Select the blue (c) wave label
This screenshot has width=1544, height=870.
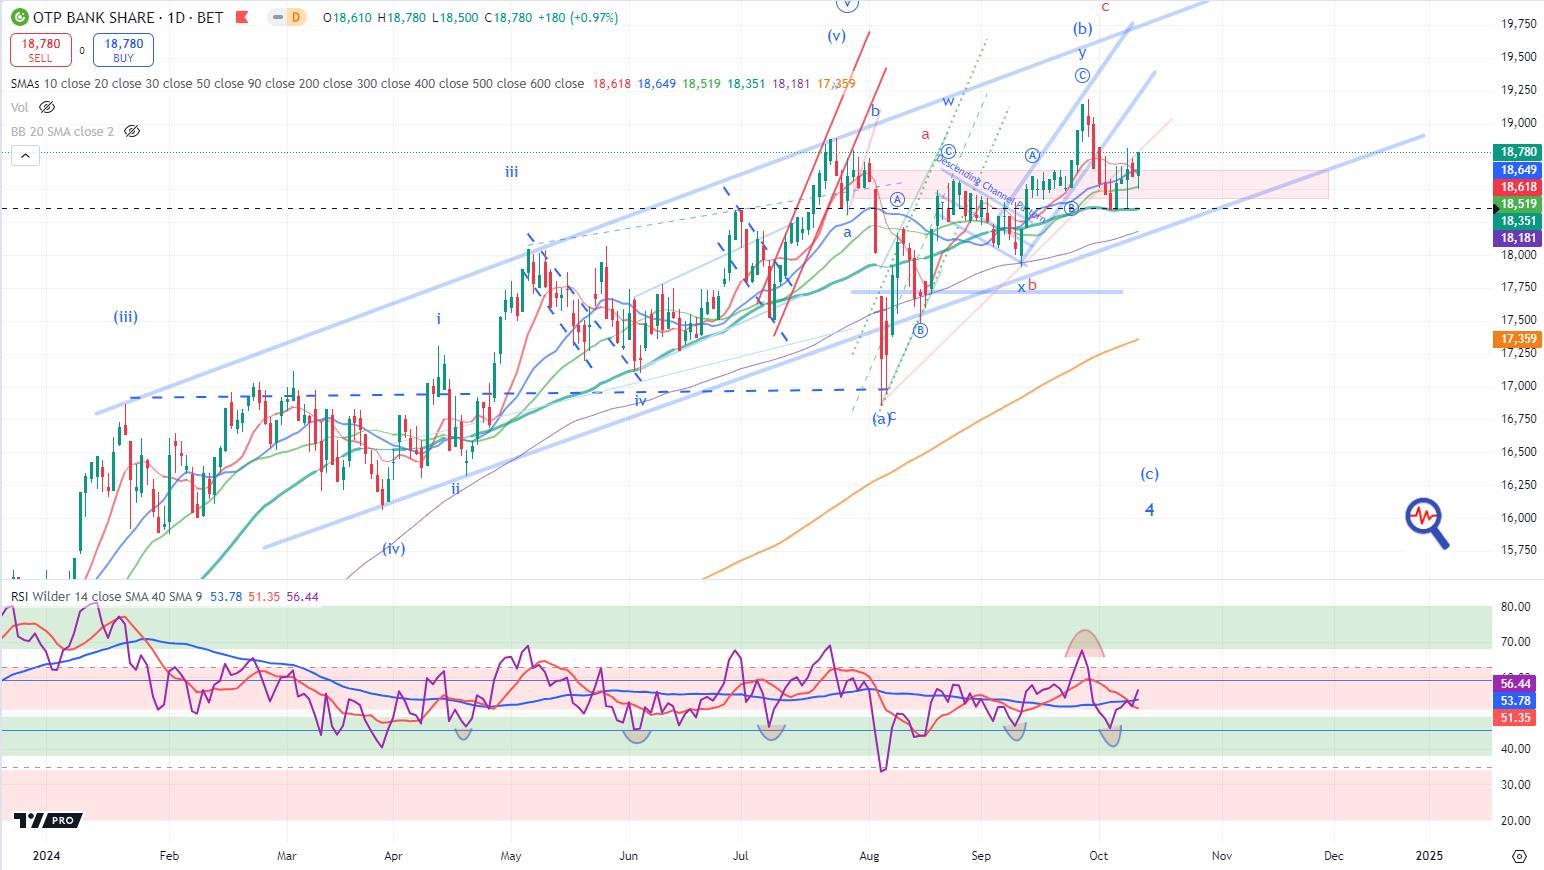tap(1150, 474)
